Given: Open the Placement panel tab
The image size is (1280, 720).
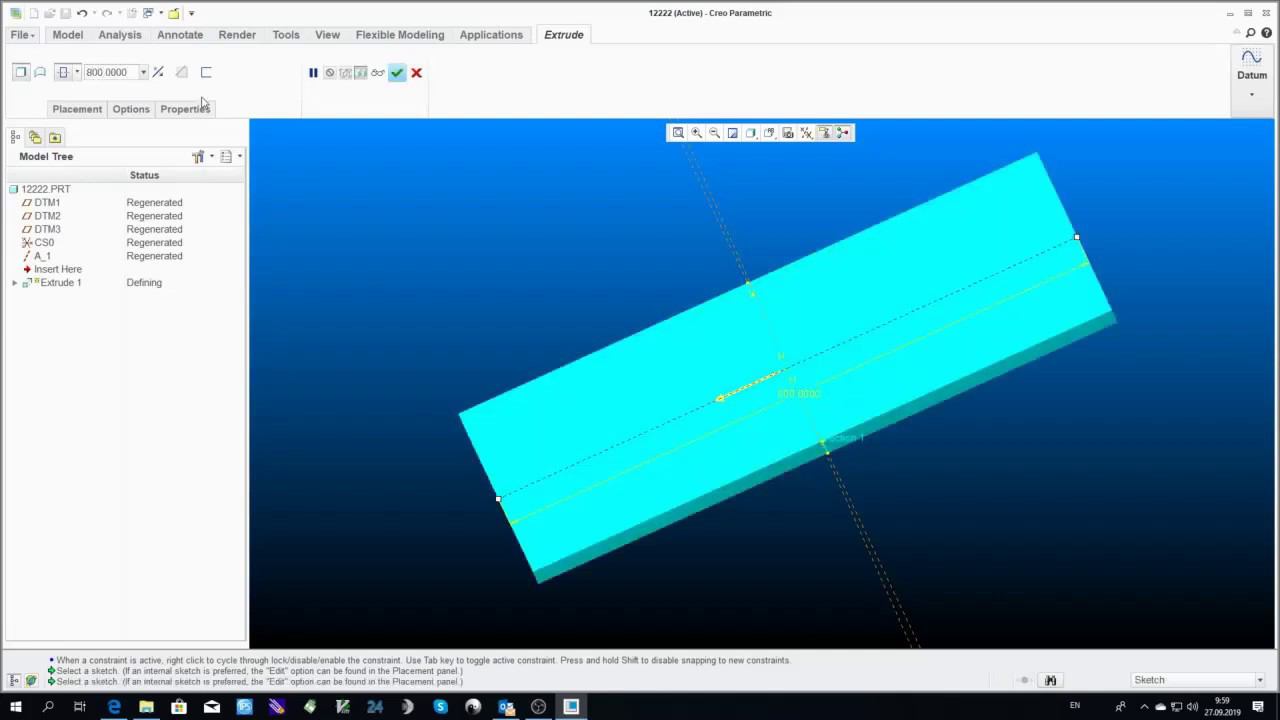Looking at the screenshot, I should 77,109.
